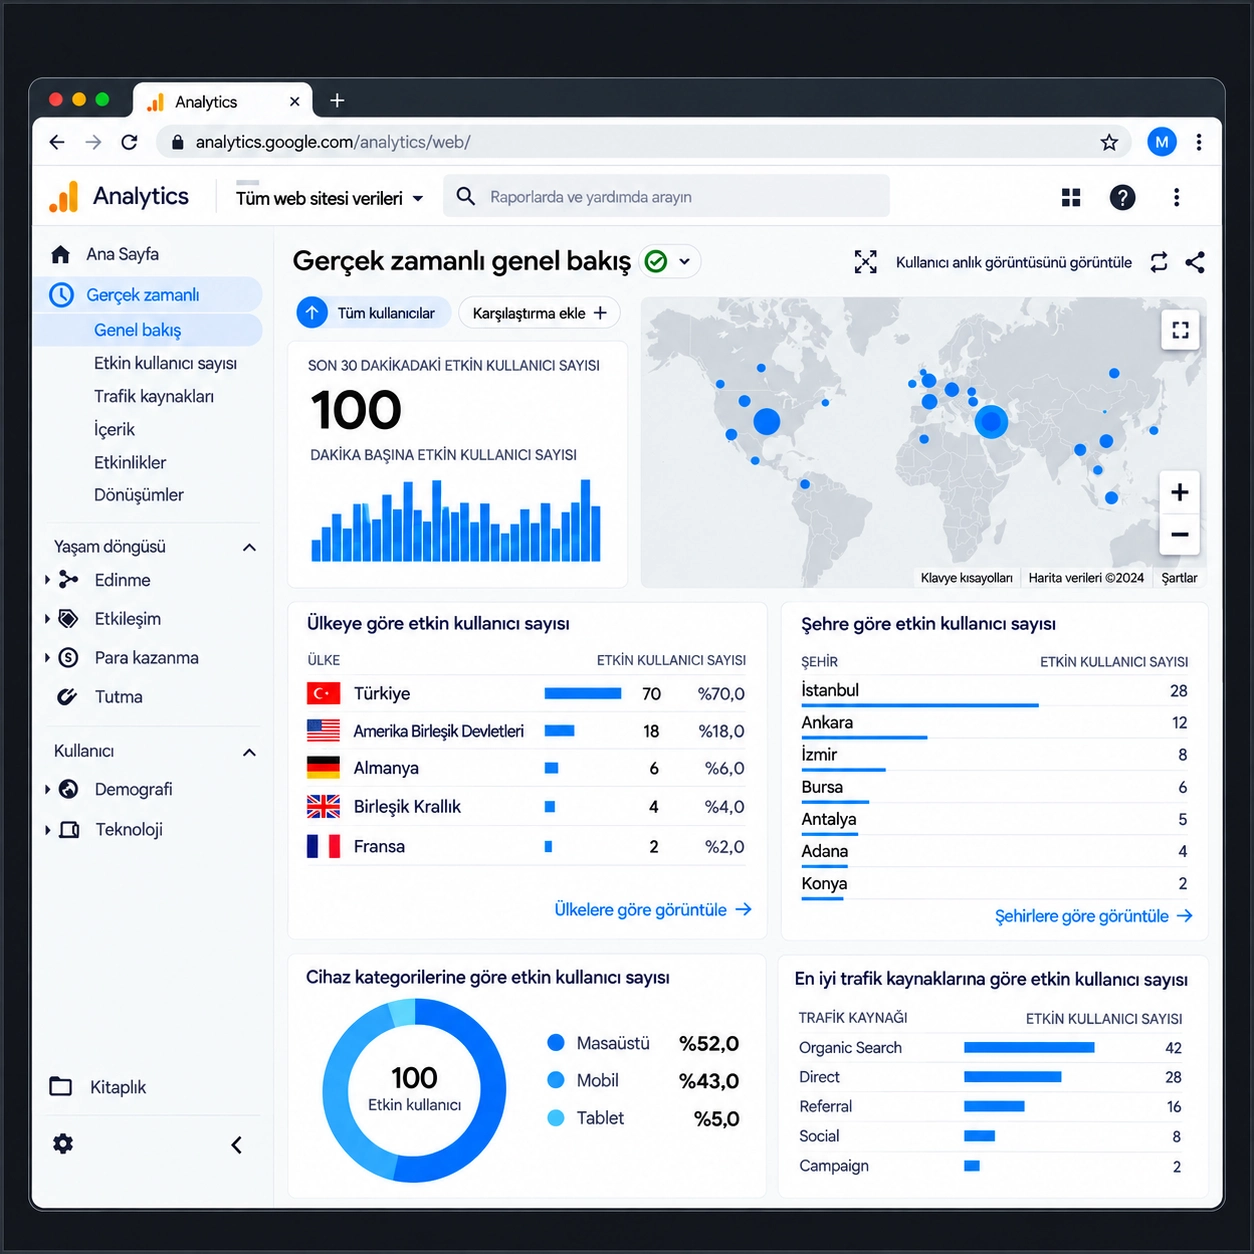Screen dimensions: 1254x1254
Task: Click the Karşılaştırma ekle button
Action: [x=540, y=313]
